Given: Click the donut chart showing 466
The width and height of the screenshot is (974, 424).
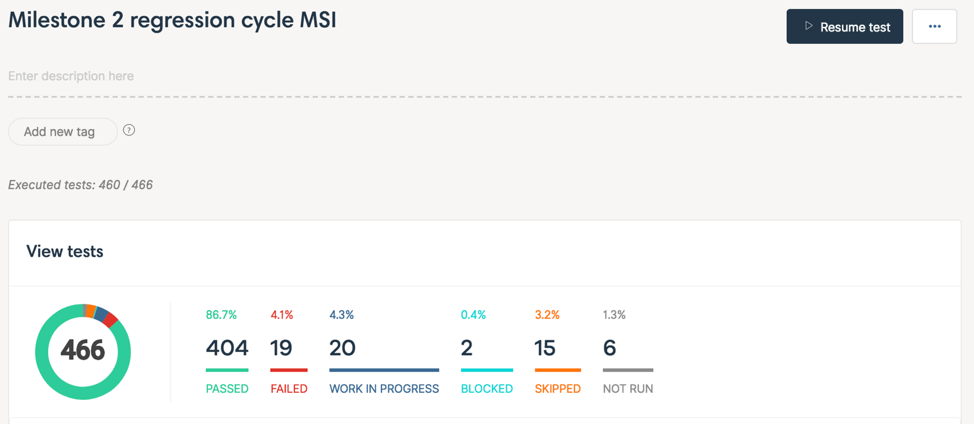Looking at the screenshot, I should (83, 351).
